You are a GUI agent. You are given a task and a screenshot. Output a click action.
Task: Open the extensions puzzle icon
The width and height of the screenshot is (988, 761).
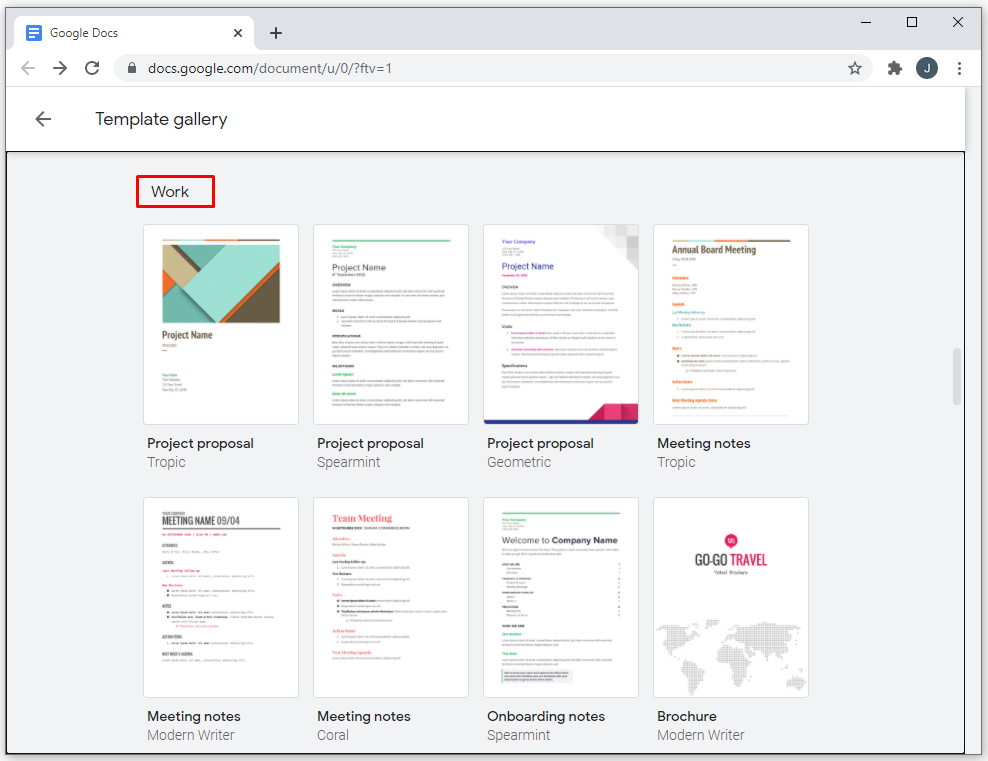point(894,68)
